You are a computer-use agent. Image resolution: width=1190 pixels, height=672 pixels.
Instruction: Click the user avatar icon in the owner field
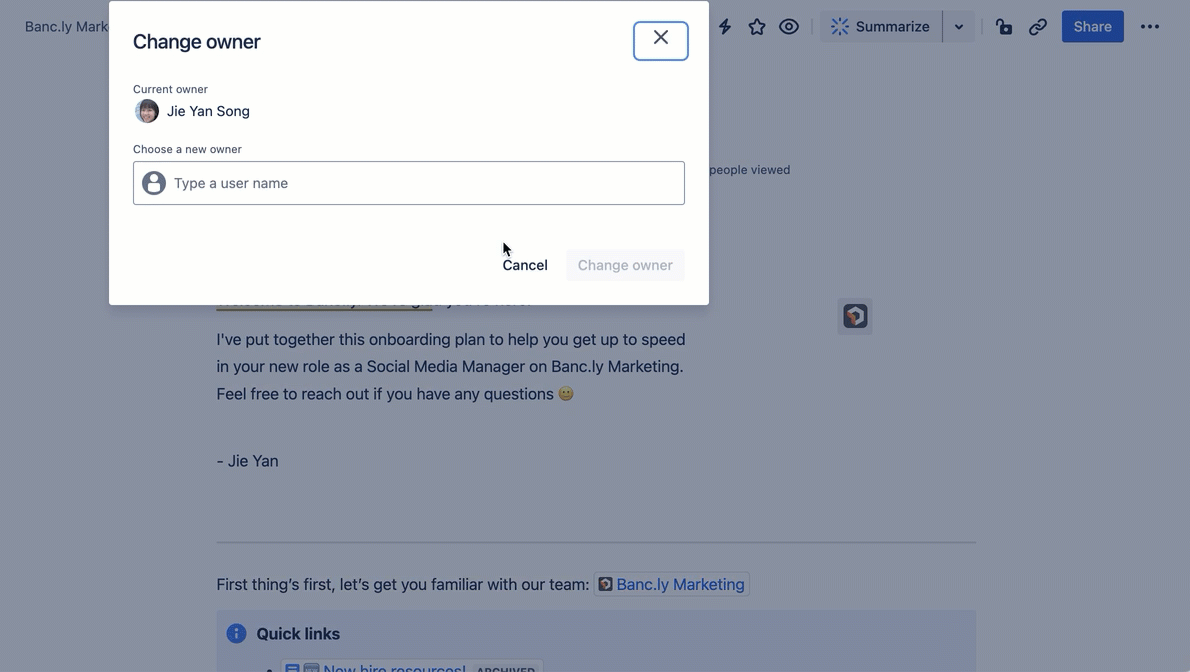point(154,183)
